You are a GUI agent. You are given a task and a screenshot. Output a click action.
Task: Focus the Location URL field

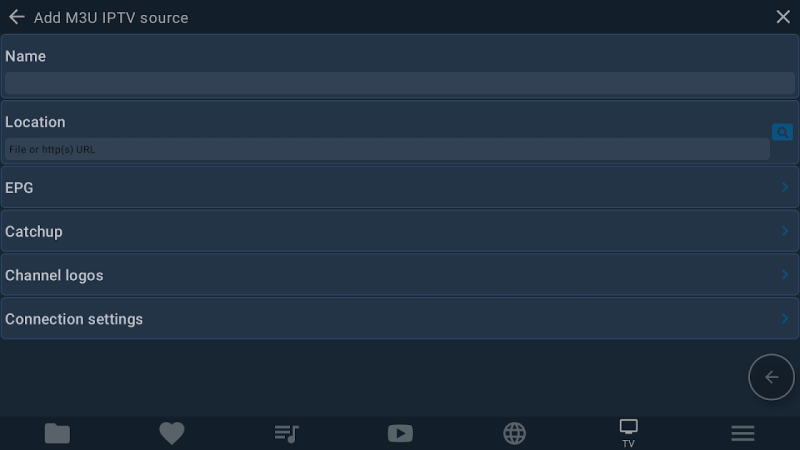pos(387,149)
